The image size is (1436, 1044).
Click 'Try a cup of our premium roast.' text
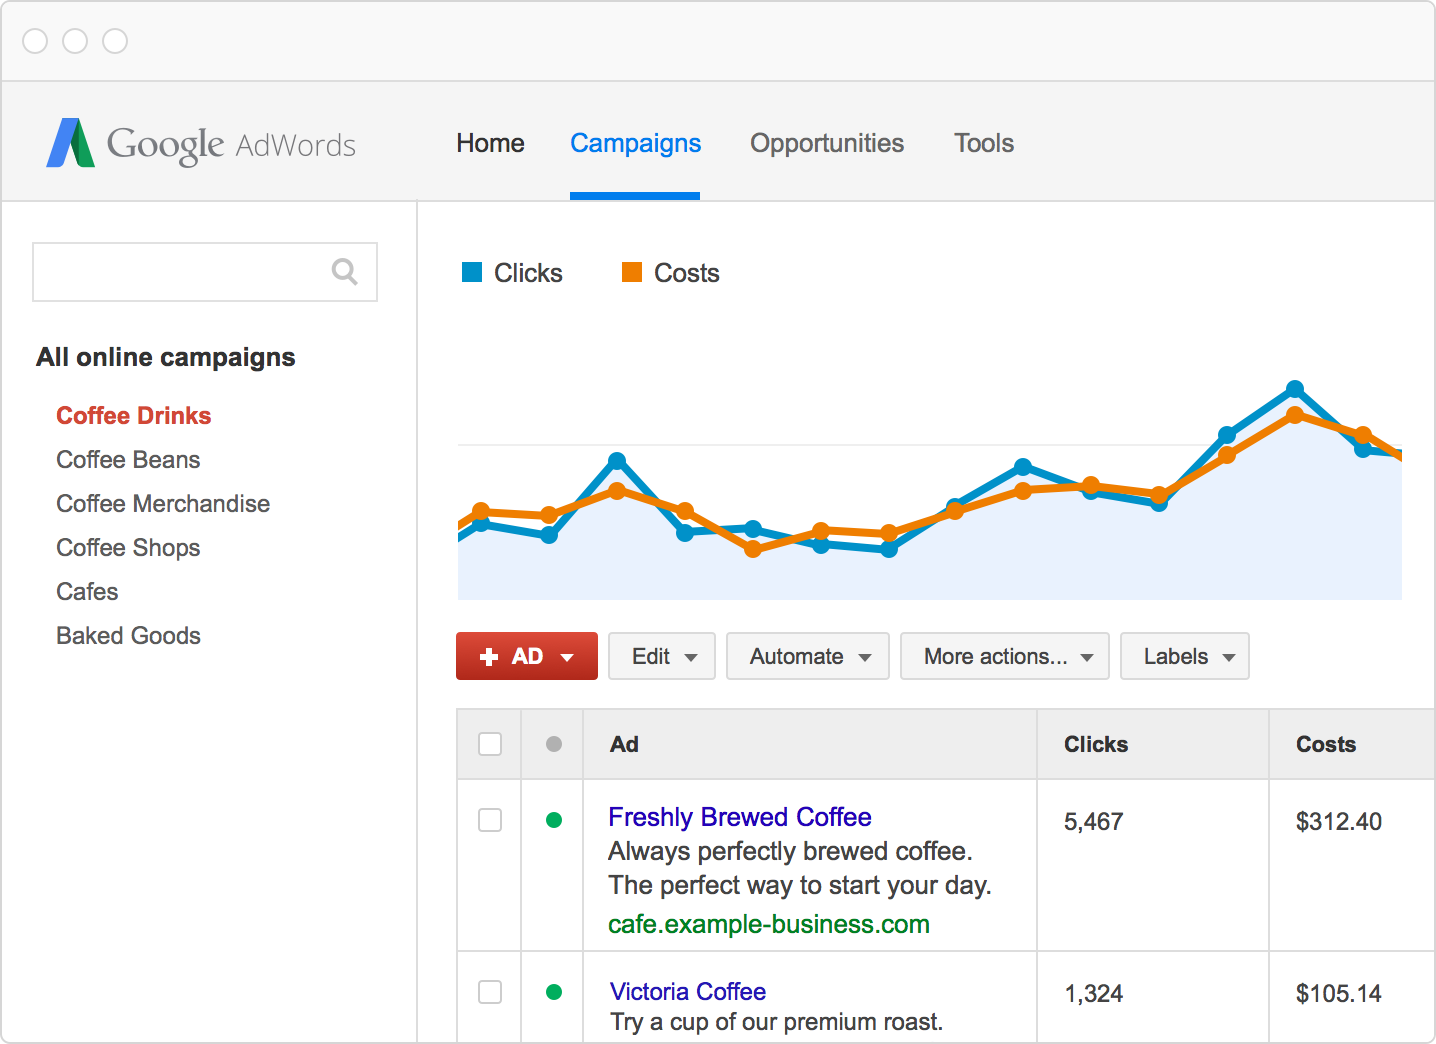point(776,1022)
